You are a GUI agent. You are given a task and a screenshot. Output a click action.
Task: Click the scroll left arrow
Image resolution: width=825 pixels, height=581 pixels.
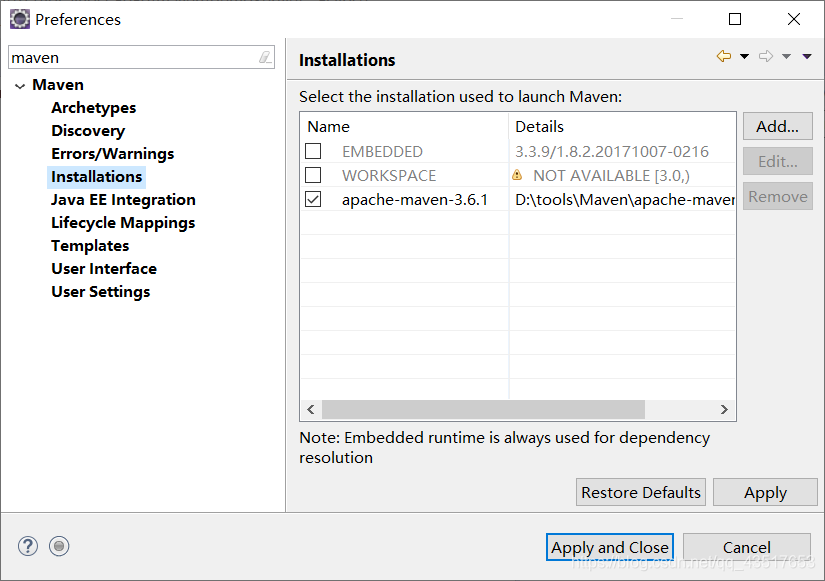click(311, 409)
